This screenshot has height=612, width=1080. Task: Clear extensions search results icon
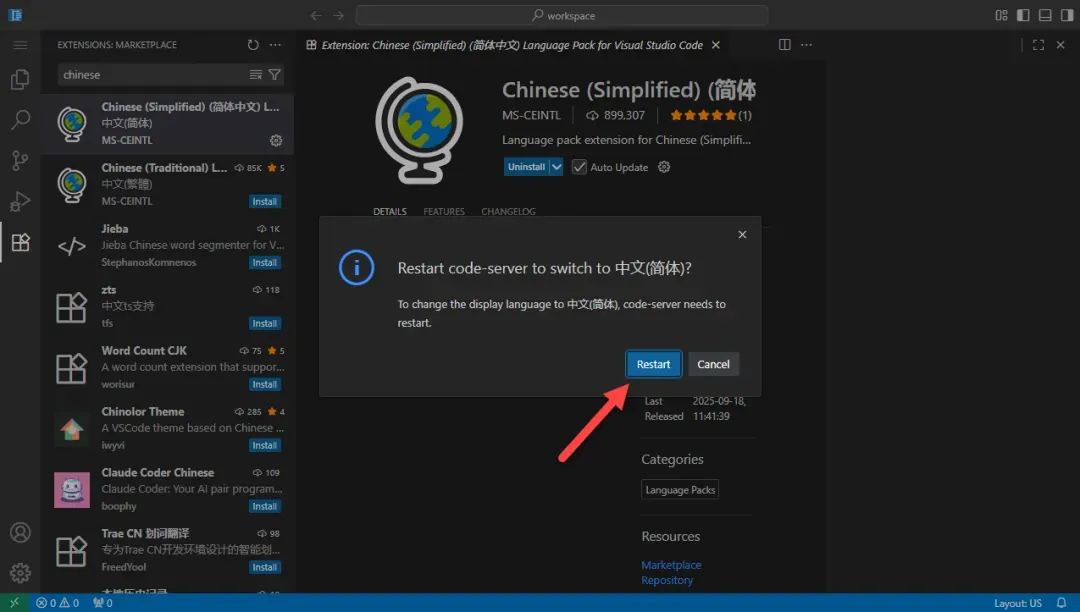click(x=256, y=75)
